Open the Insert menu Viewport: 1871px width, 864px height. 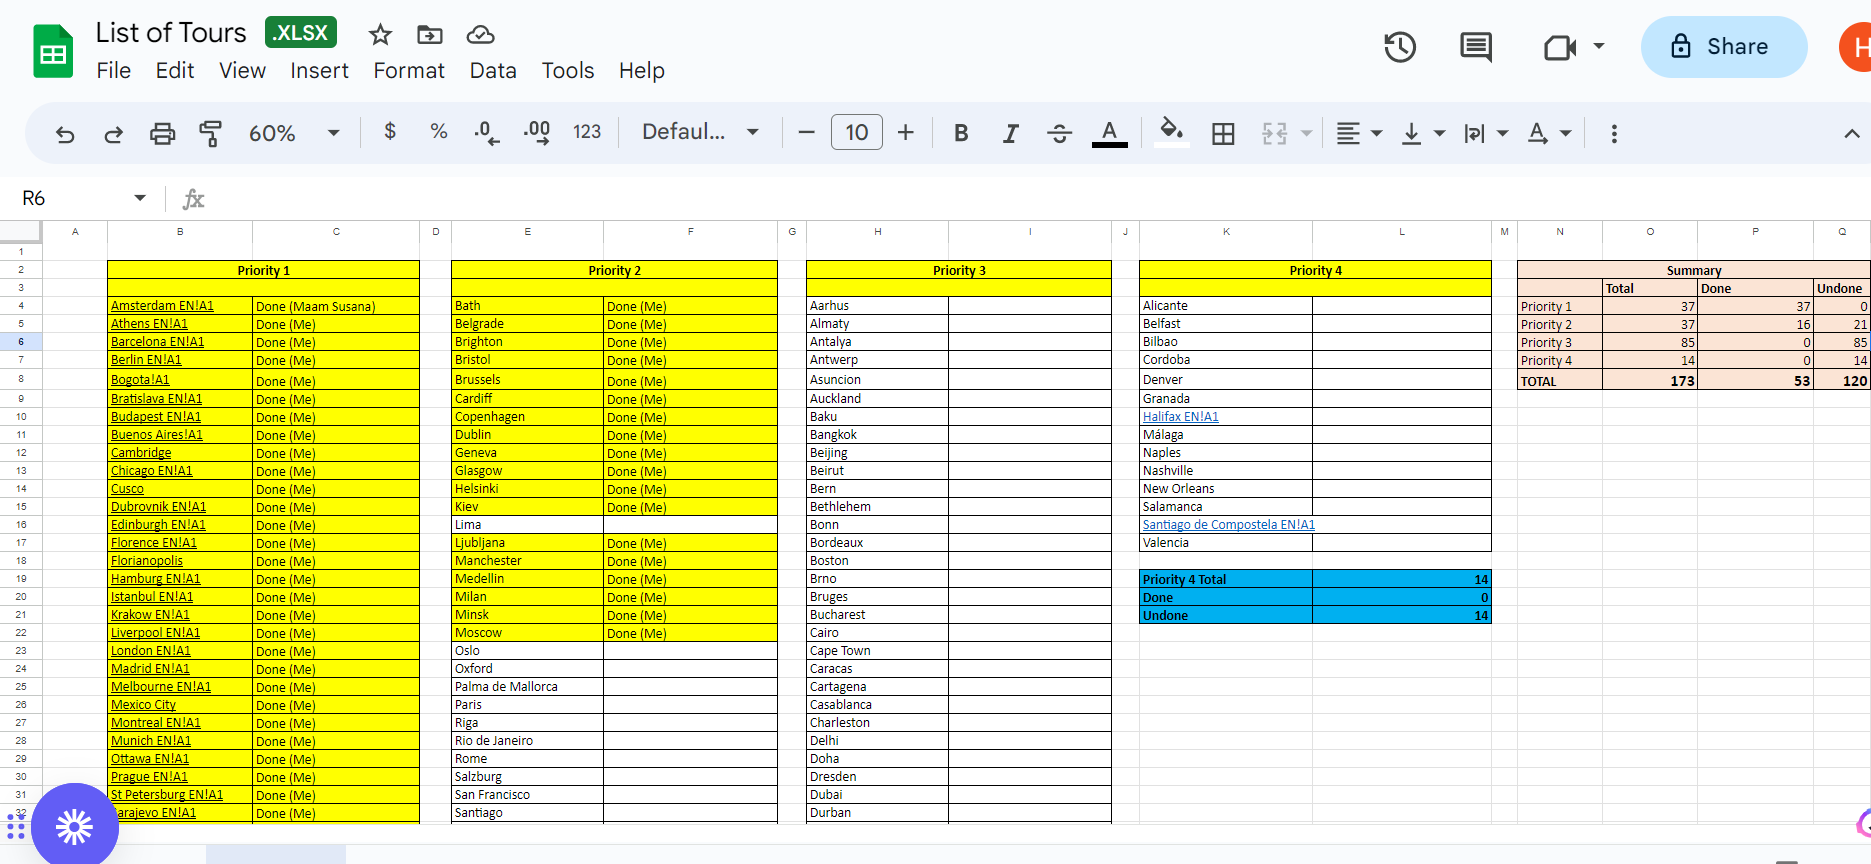tap(320, 71)
